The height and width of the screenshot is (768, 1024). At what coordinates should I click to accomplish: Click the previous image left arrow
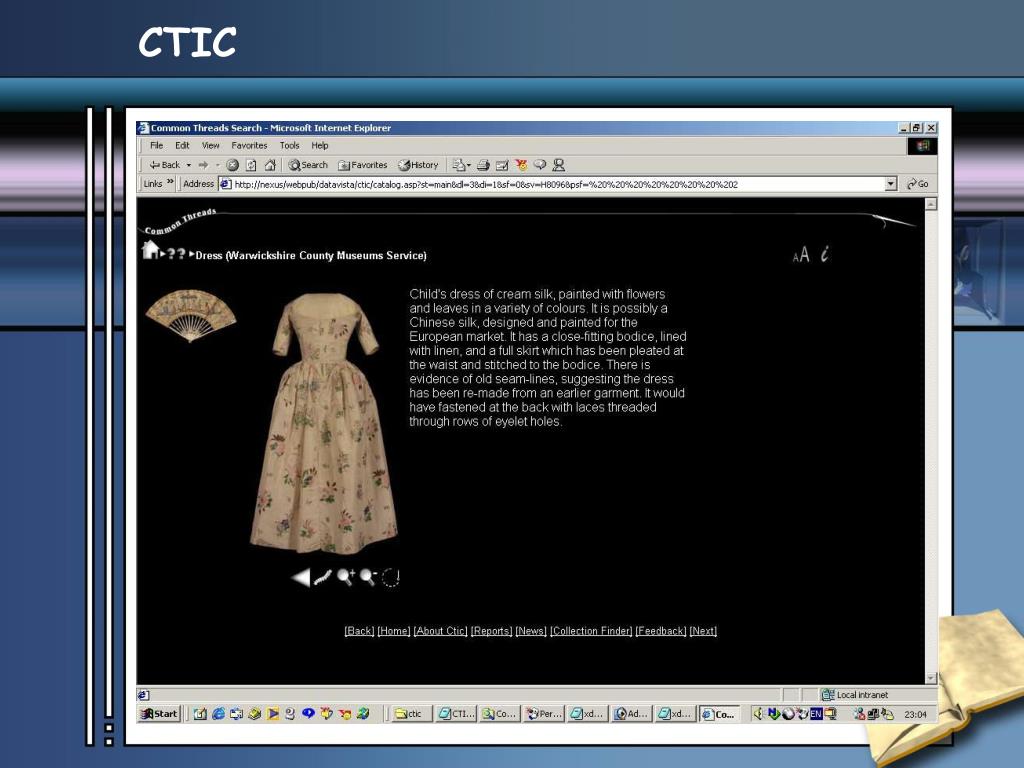(x=300, y=577)
